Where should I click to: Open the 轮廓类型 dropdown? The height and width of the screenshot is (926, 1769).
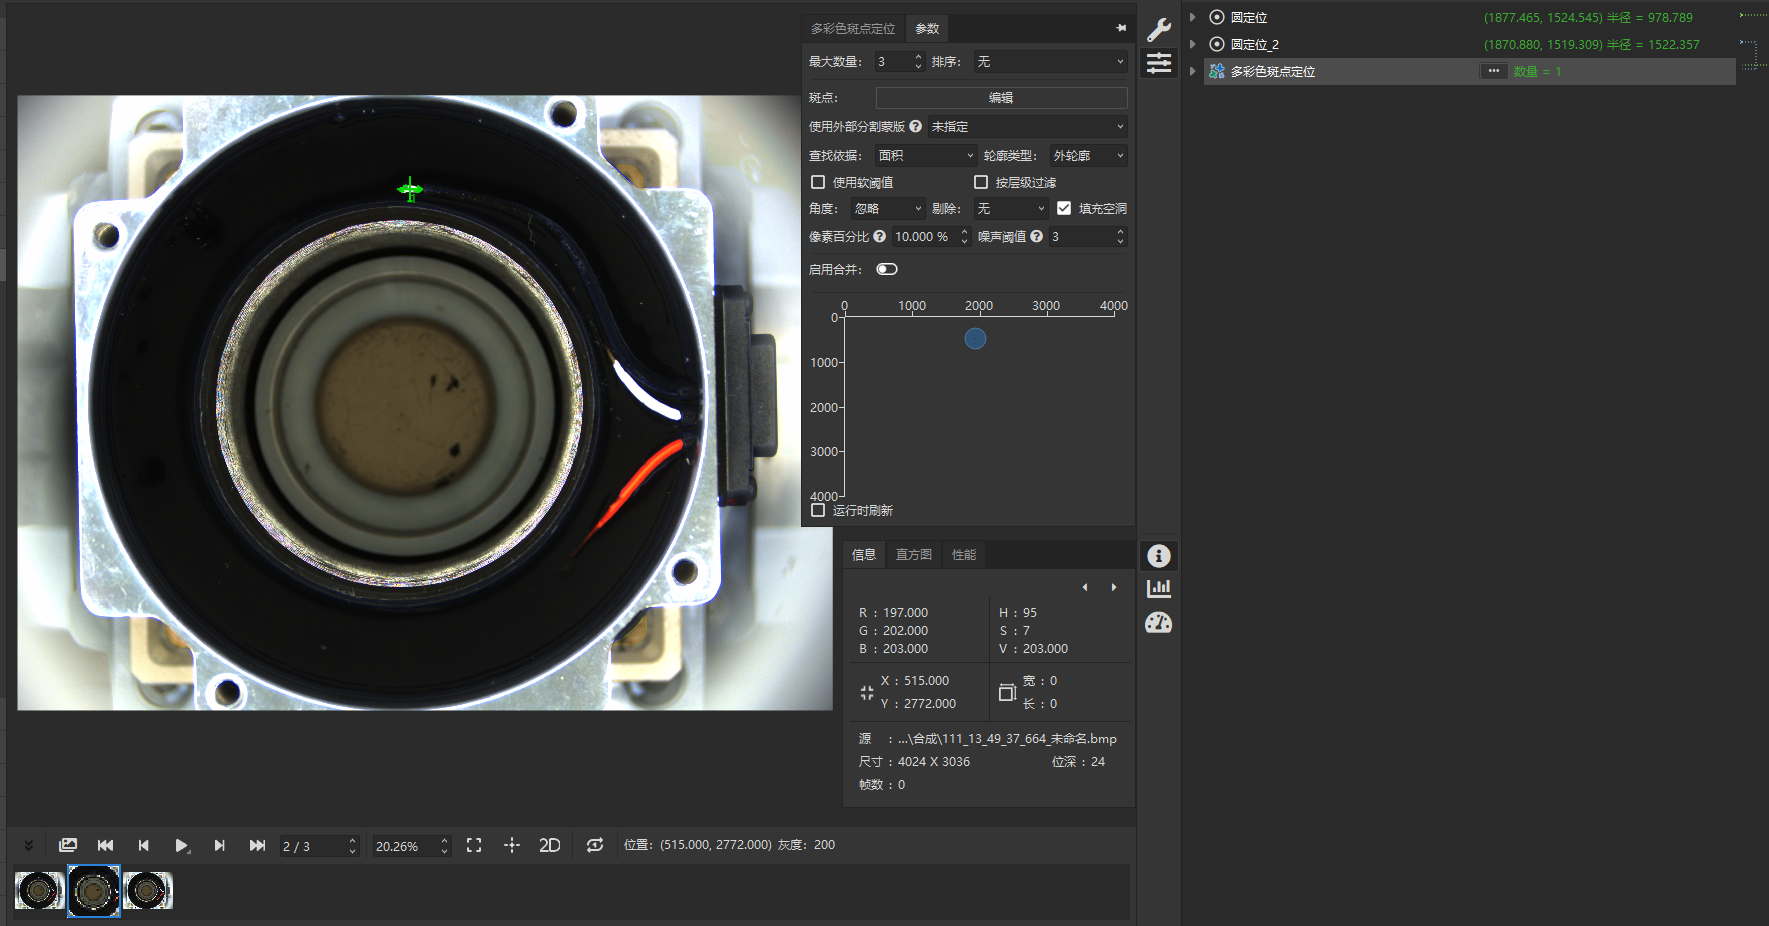click(x=1088, y=155)
